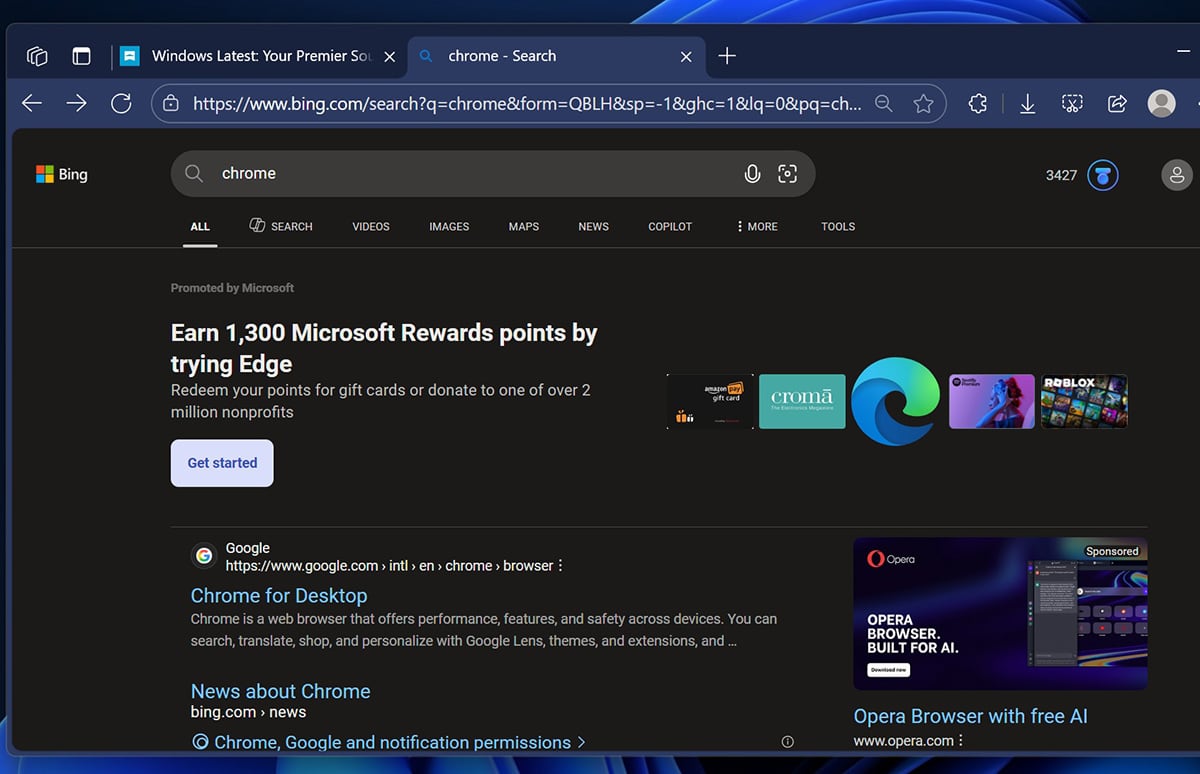Start a web capture with the scissors icon
The height and width of the screenshot is (774, 1200).
point(1072,103)
